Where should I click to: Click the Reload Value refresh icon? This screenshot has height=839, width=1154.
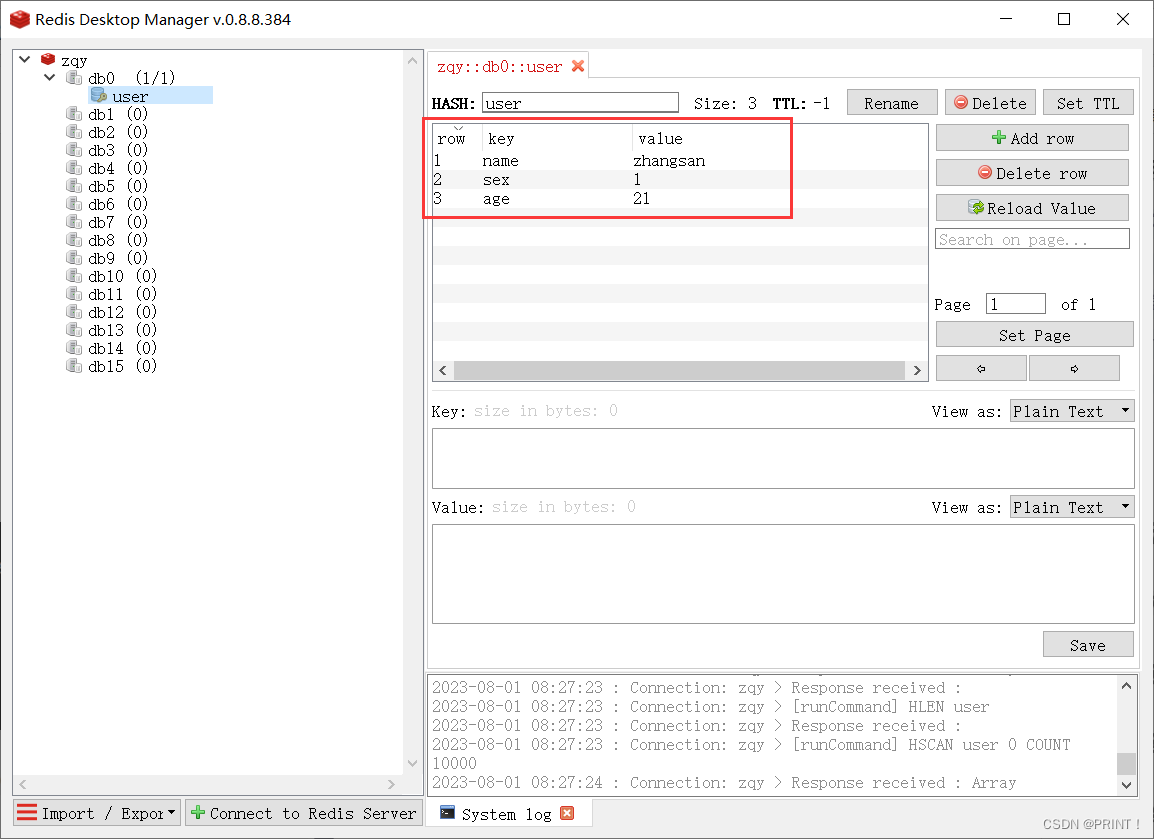[975, 207]
